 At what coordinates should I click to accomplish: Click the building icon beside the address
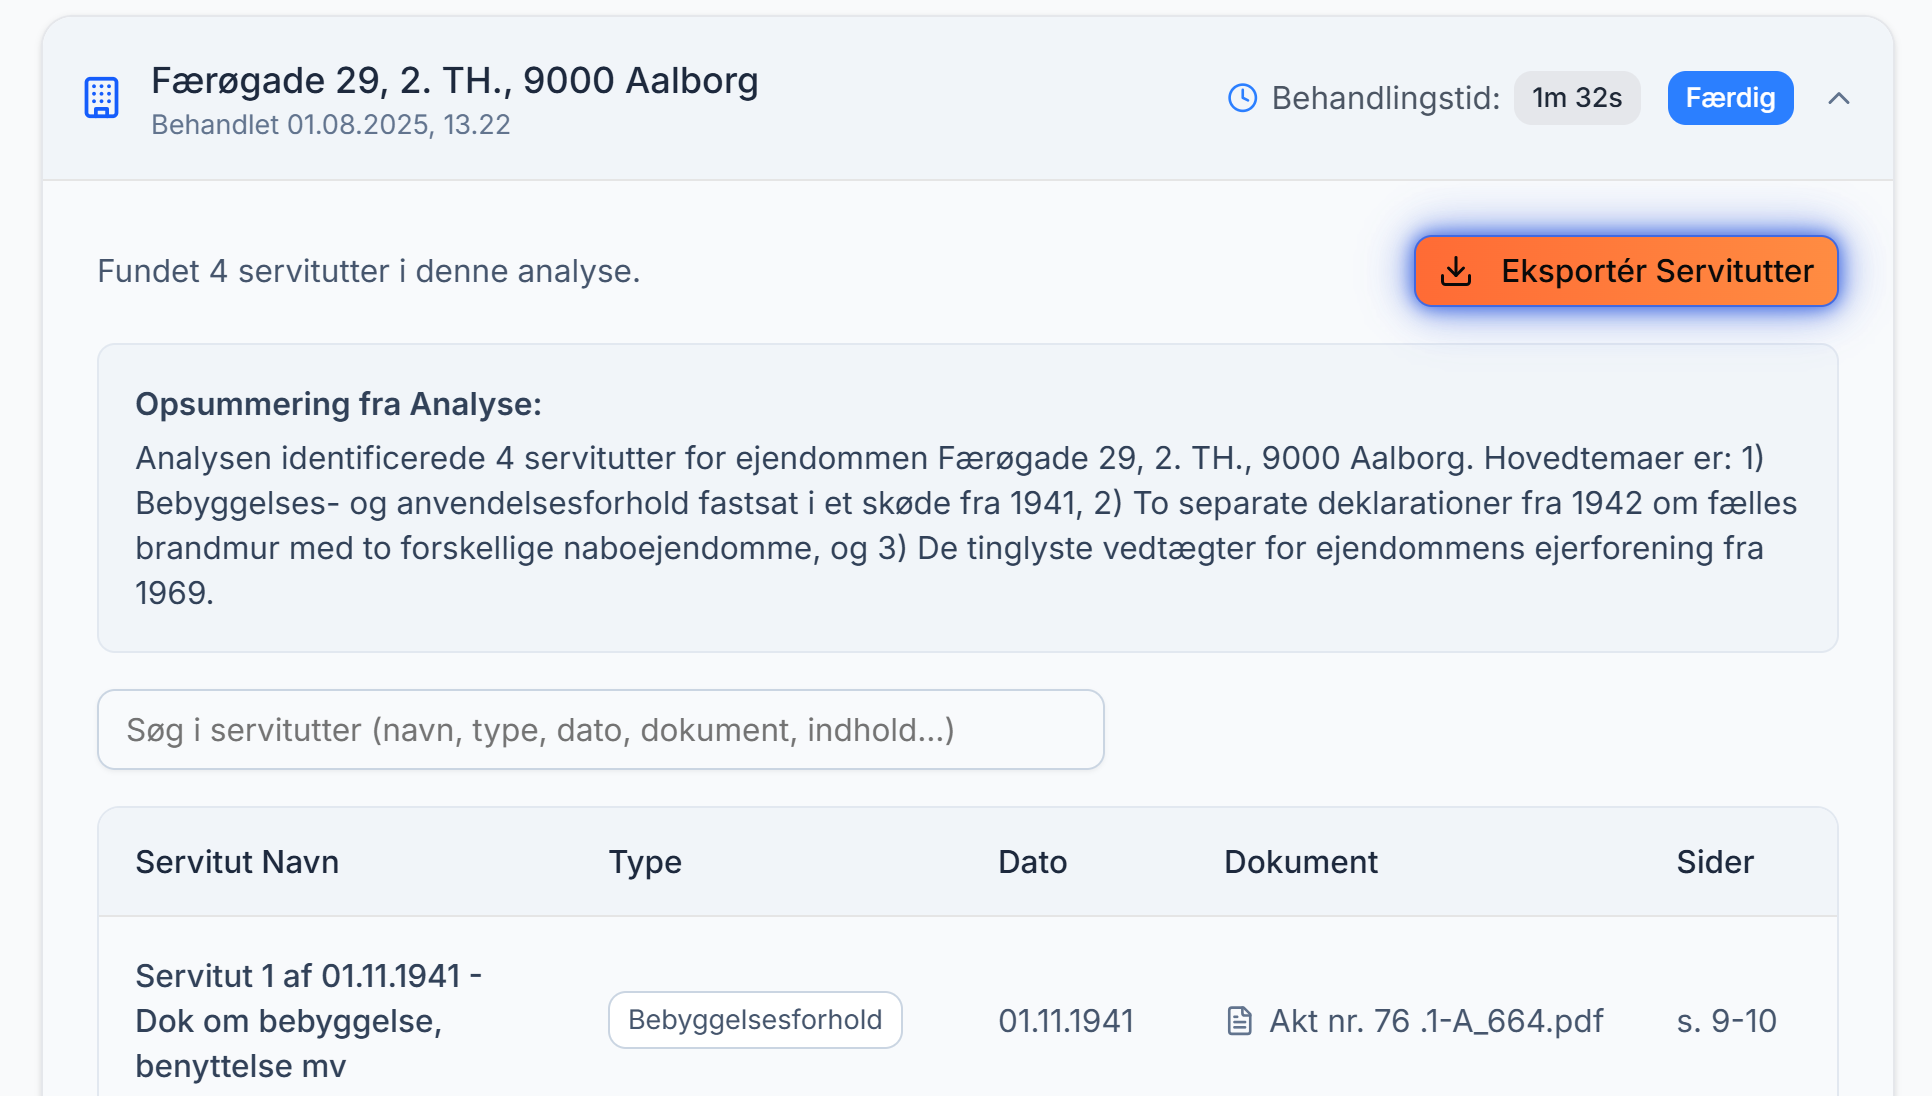tap(100, 98)
